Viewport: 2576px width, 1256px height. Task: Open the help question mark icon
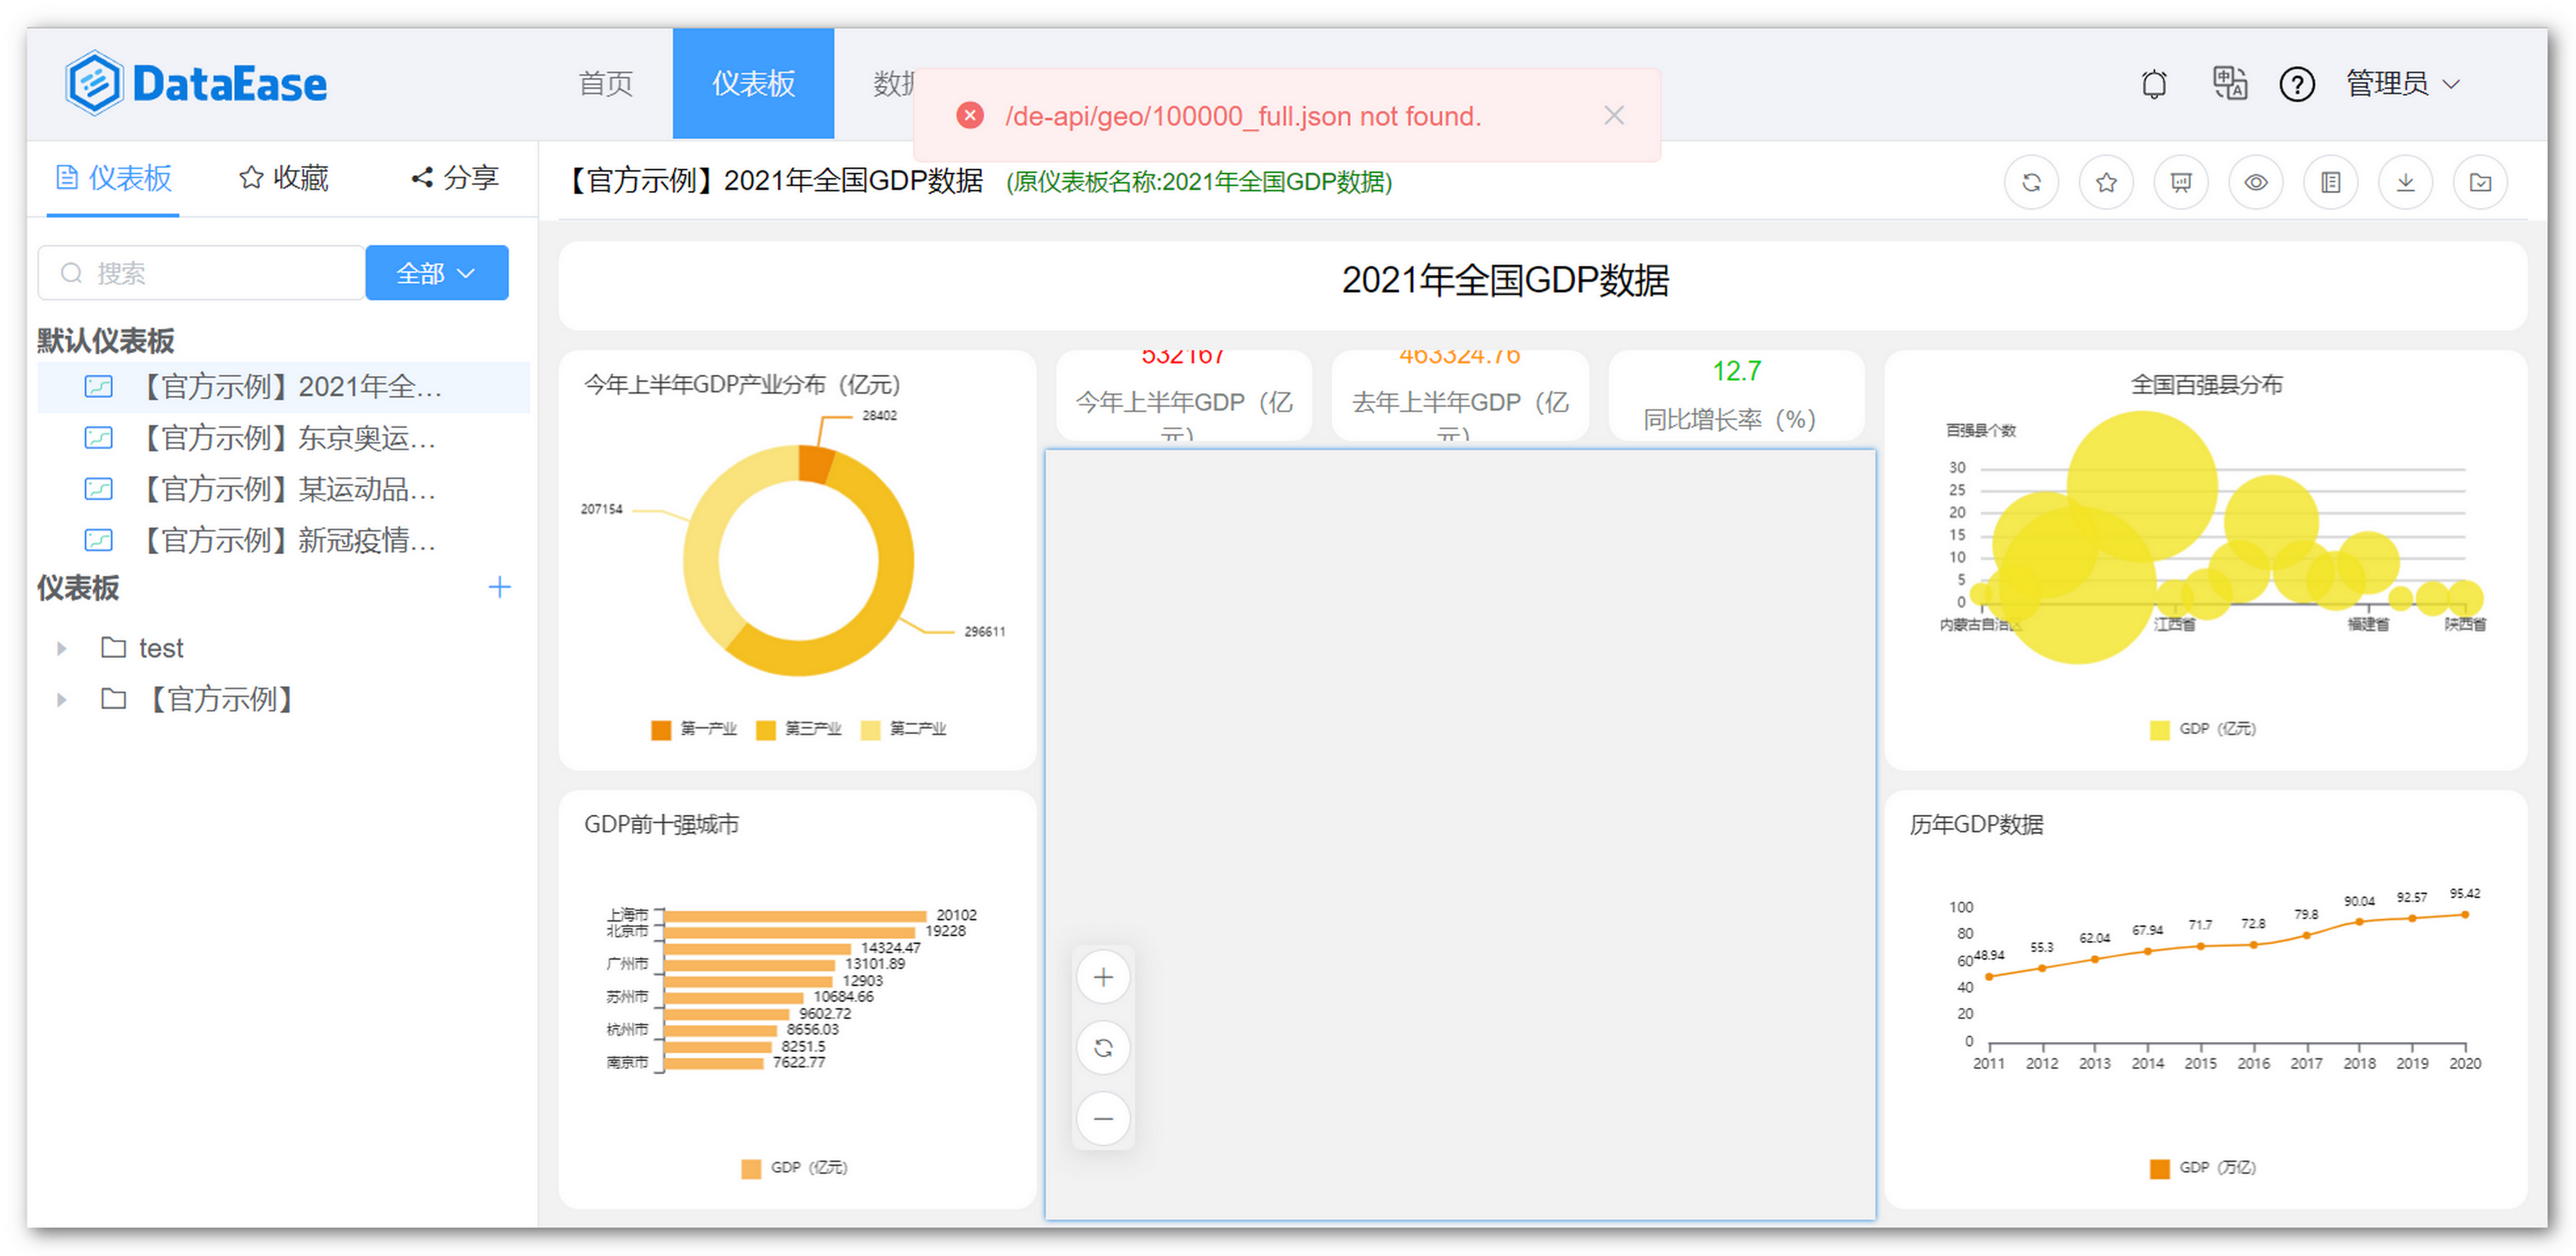[x=2297, y=84]
